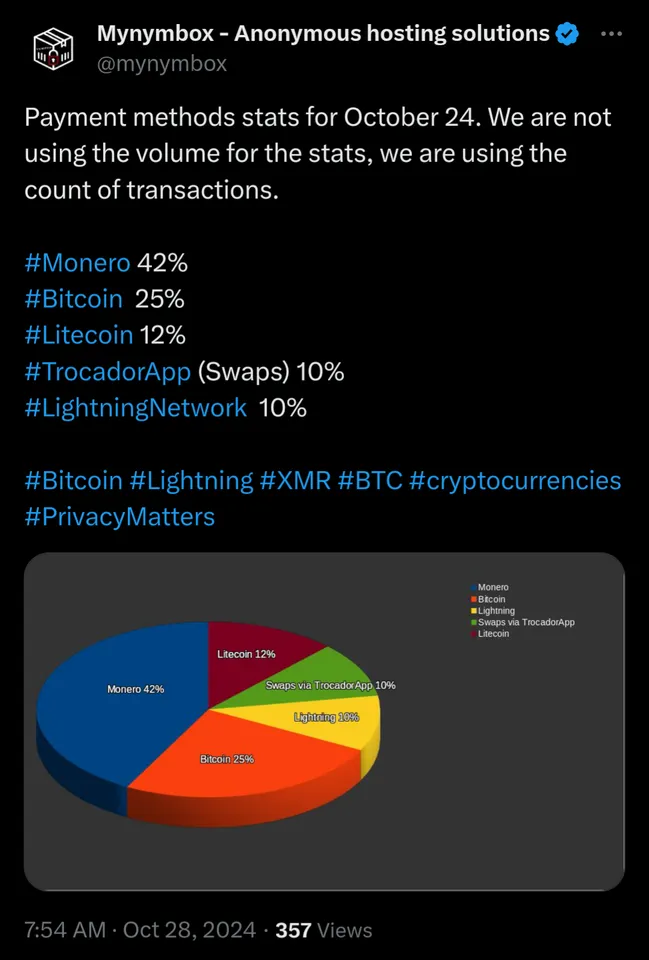
Task: Click the #Lightning hashtag
Action: [191, 480]
